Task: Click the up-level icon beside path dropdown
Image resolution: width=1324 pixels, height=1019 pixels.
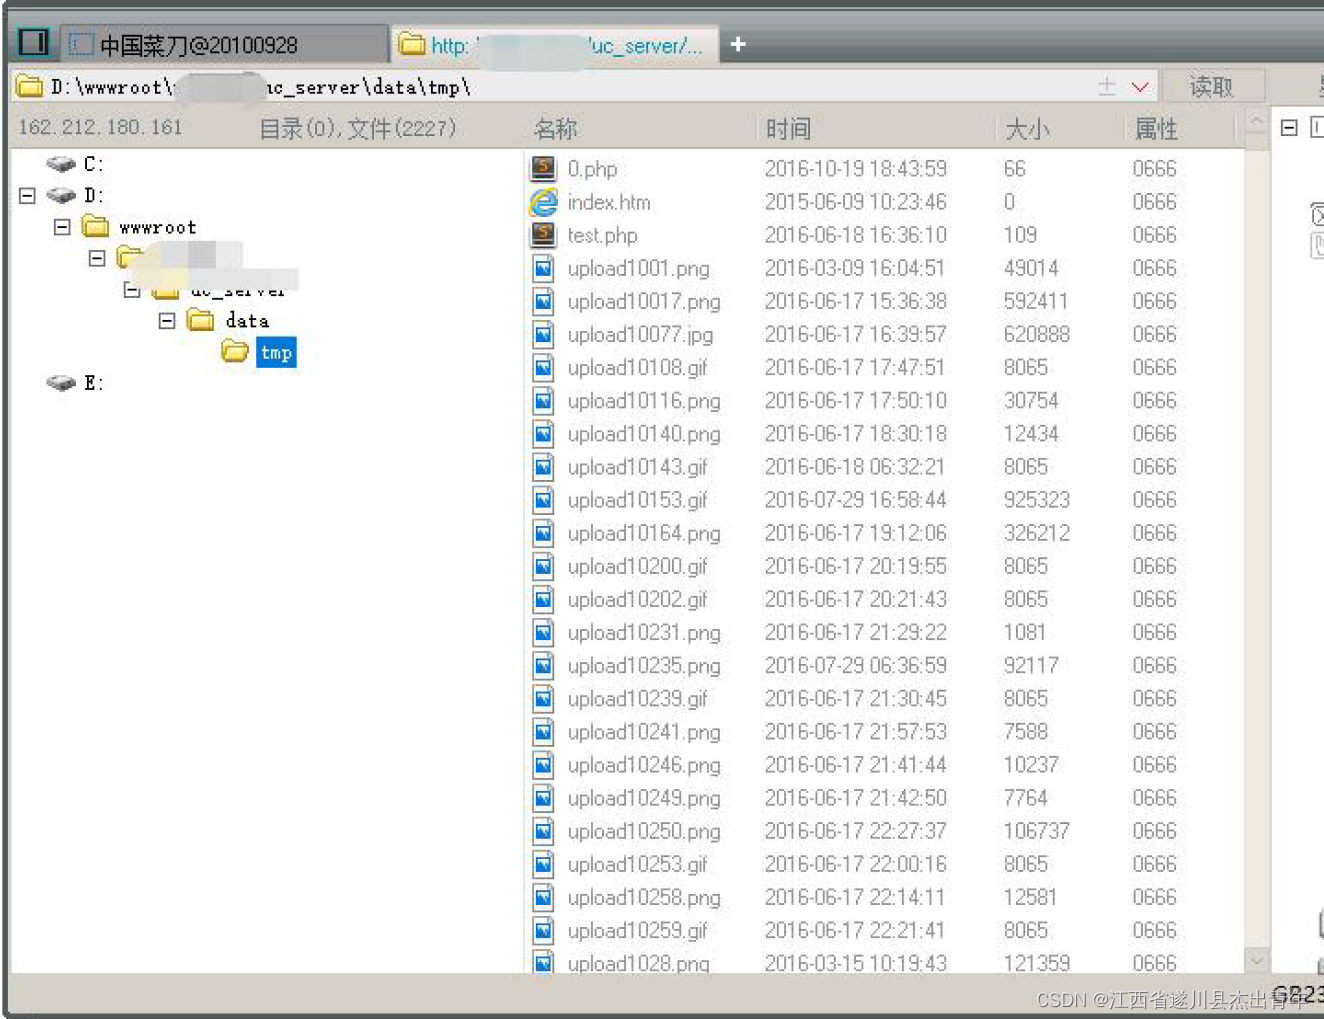Action: click(x=1107, y=87)
